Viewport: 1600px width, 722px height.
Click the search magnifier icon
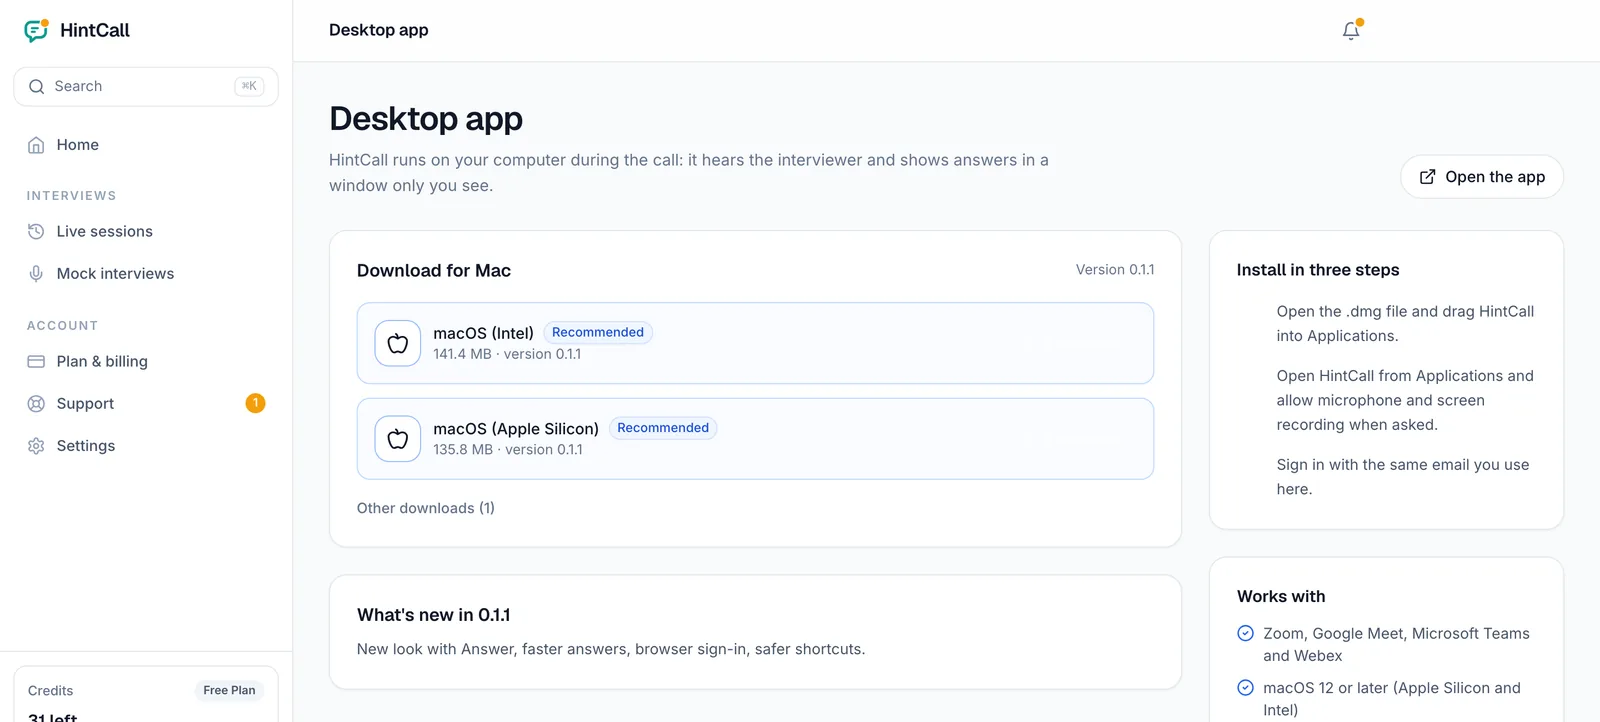click(x=37, y=86)
